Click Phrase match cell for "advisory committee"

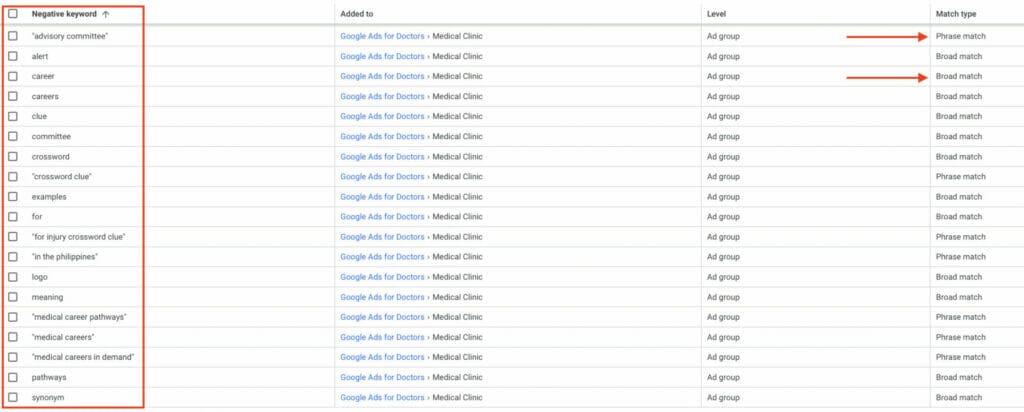click(960, 36)
